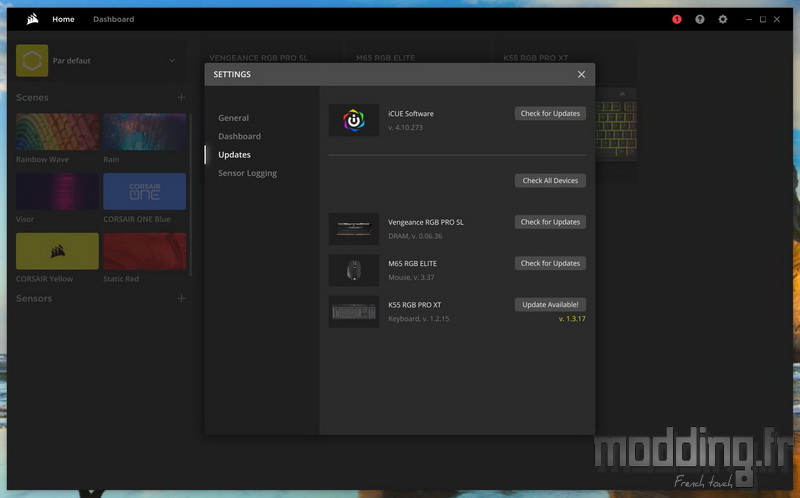Select the CORSAIR Yellow scene

point(57,251)
